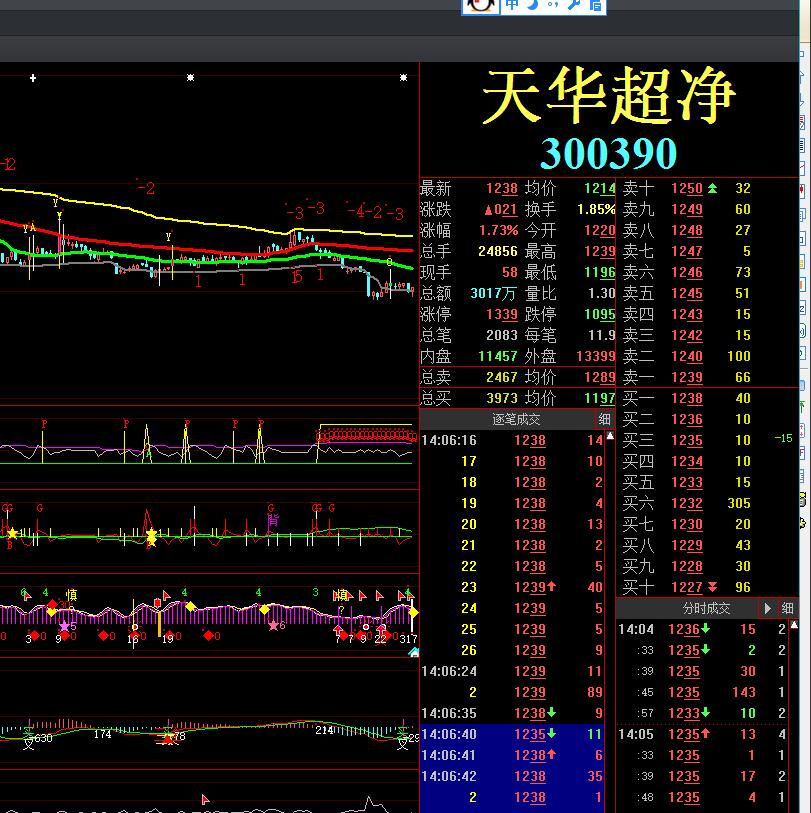Select the 14:06:40 tick at 1235
811x813 pixels.
[x=512, y=734]
